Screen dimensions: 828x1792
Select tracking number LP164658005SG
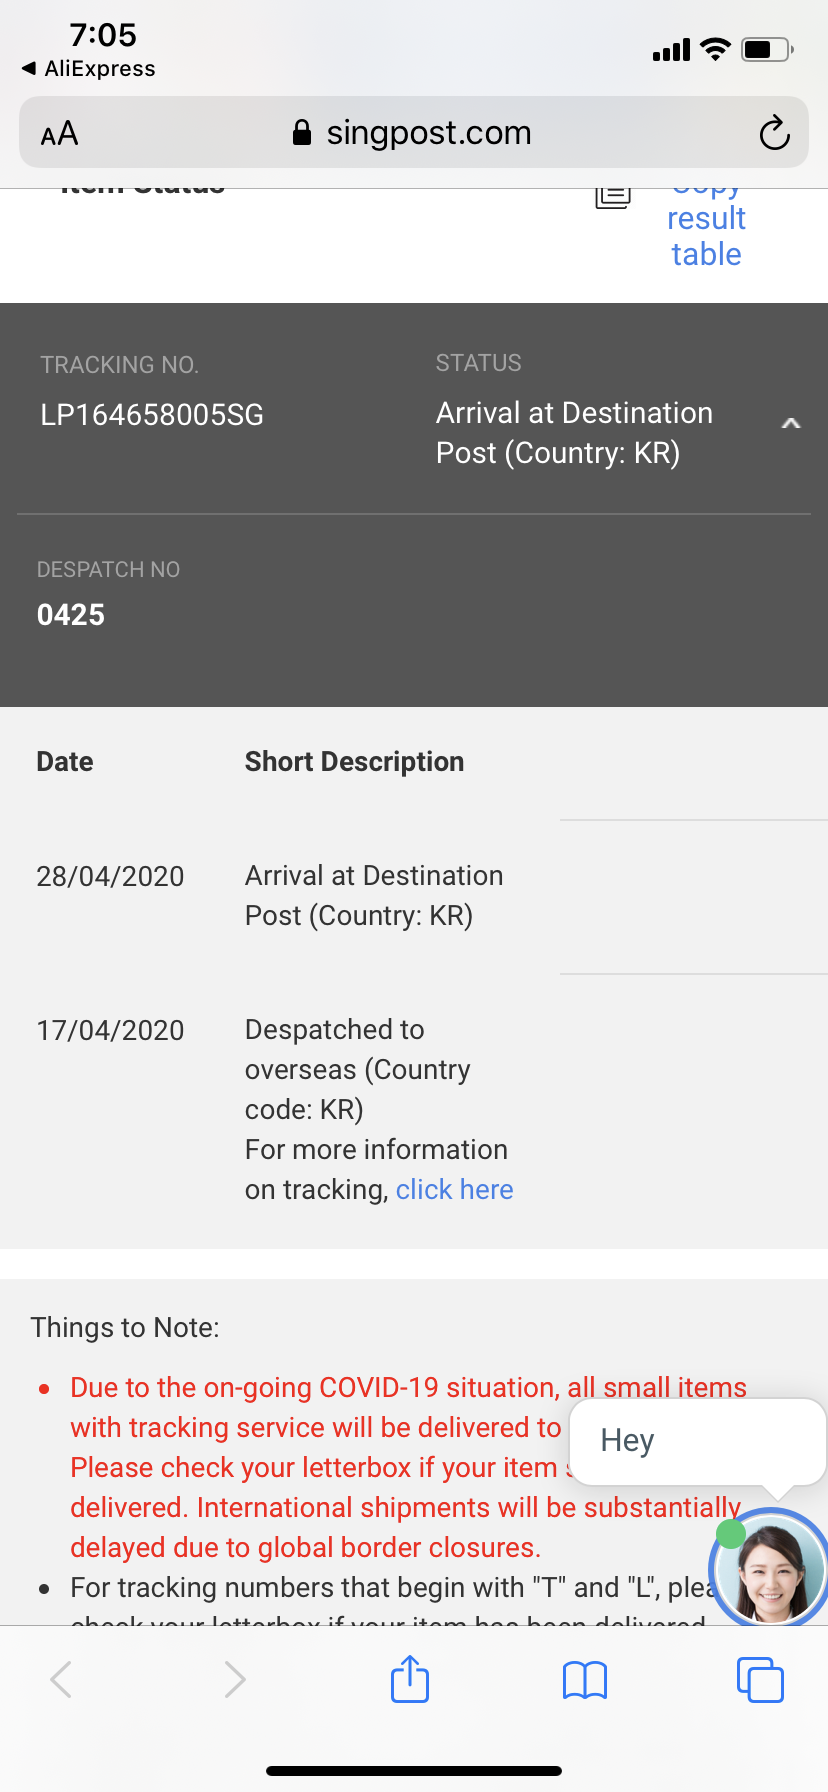click(x=152, y=415)
